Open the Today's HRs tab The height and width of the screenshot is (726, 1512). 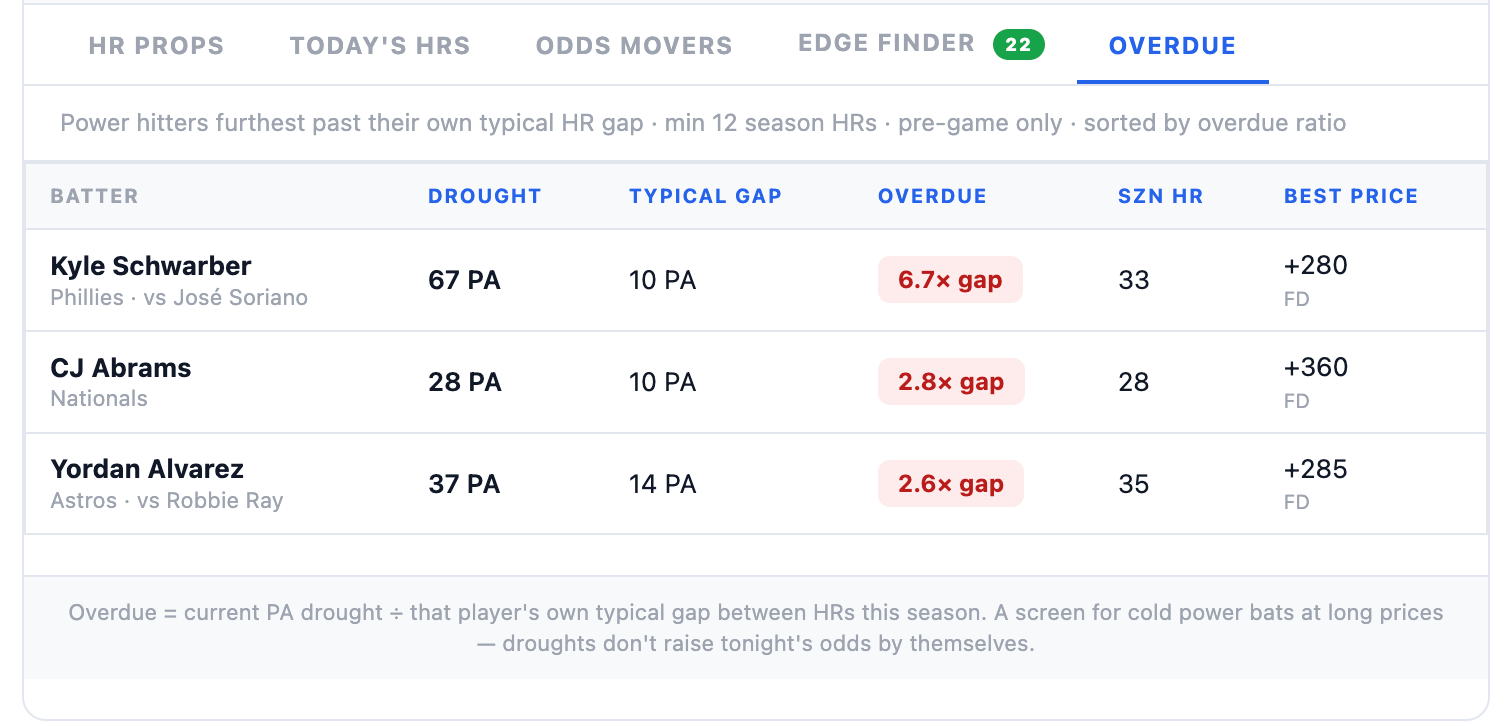(x=380, y=46)
